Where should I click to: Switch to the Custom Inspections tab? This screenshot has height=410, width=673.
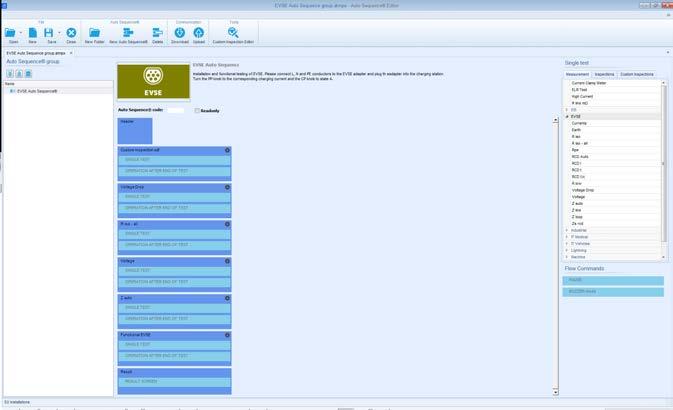[637, 74]
